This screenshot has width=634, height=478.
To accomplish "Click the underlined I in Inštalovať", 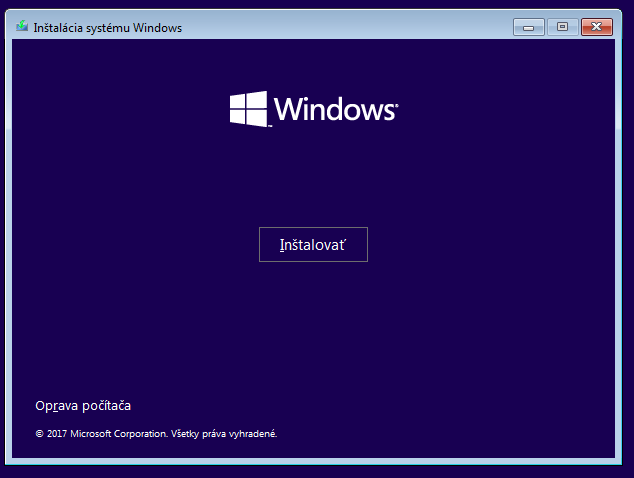I will [282, 245].
